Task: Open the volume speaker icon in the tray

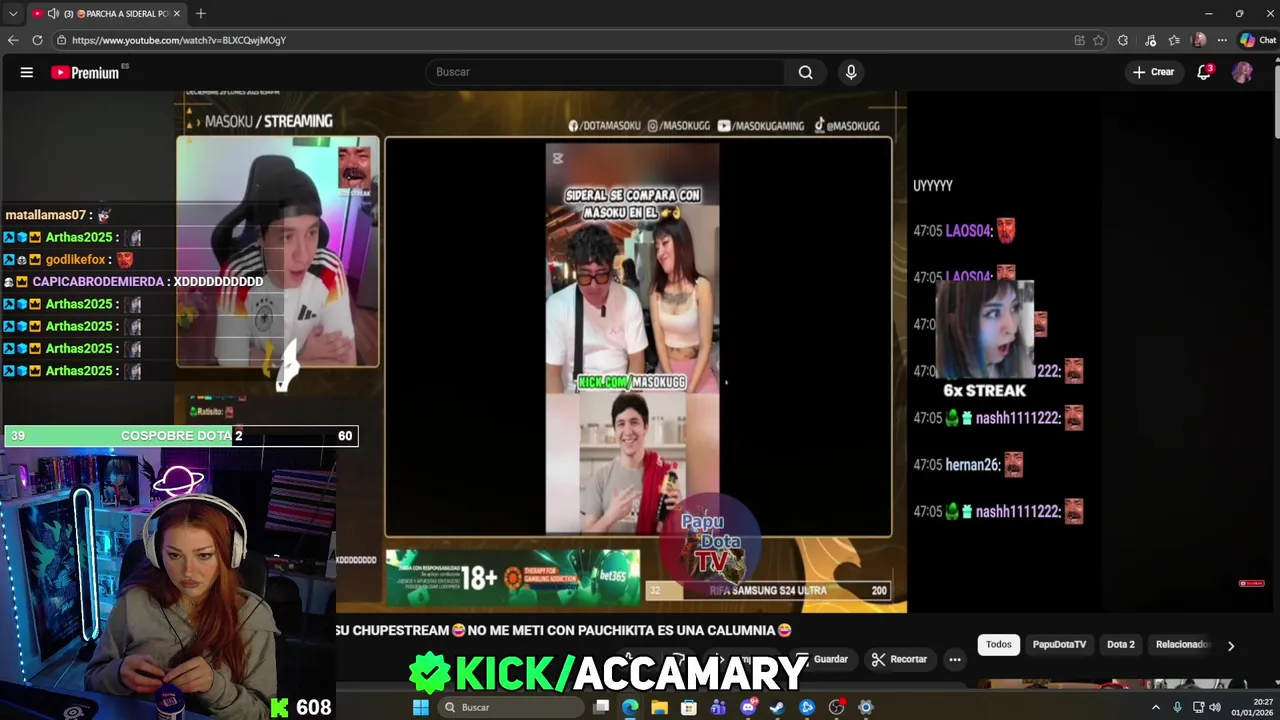Action: click(1215, 707)
